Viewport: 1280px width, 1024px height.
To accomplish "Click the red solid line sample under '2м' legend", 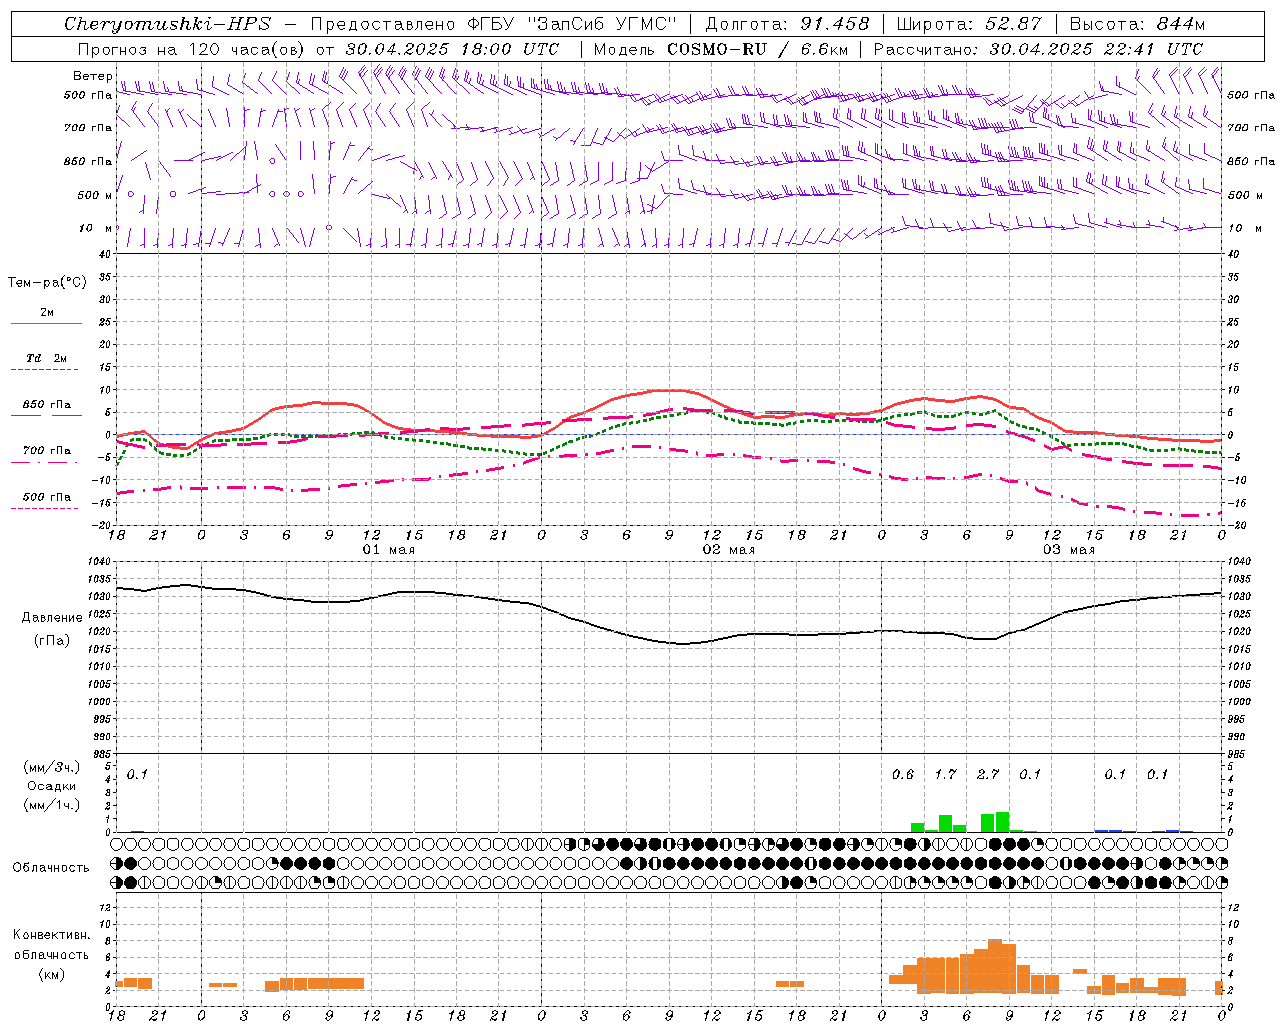I will tap(46, 323).
